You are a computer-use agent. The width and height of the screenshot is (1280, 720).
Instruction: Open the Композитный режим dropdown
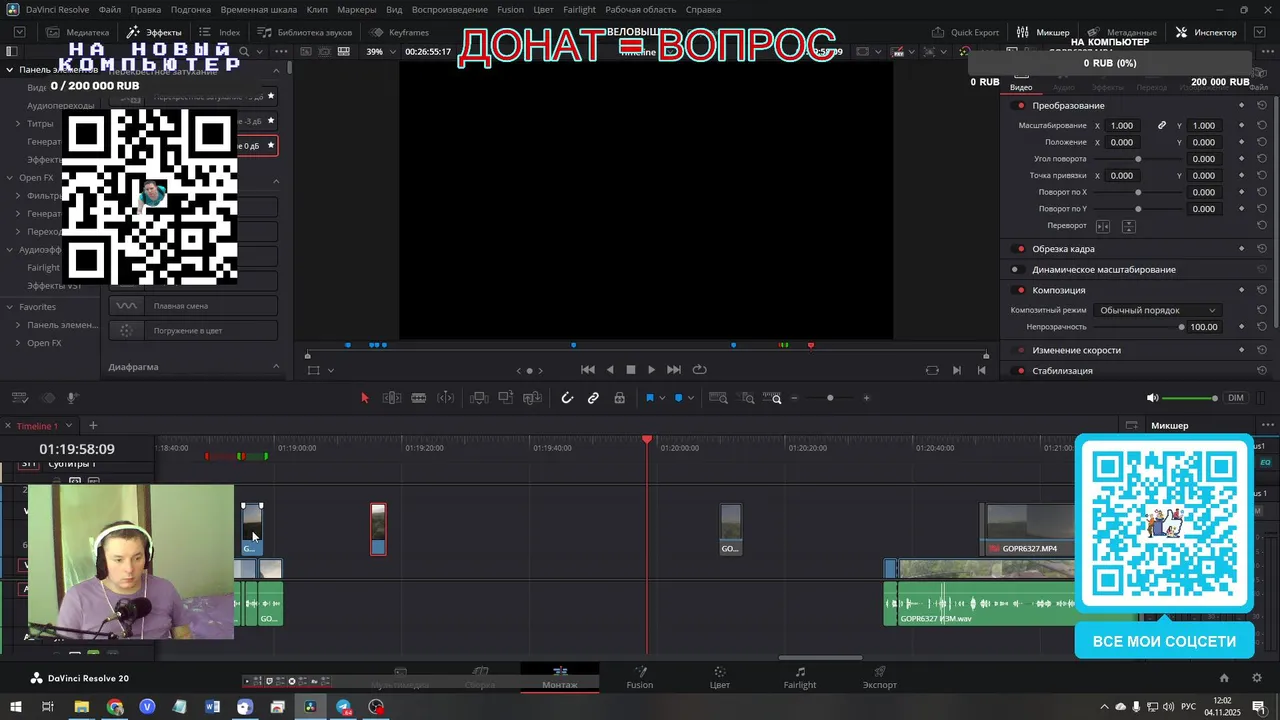click(1157, 310)
